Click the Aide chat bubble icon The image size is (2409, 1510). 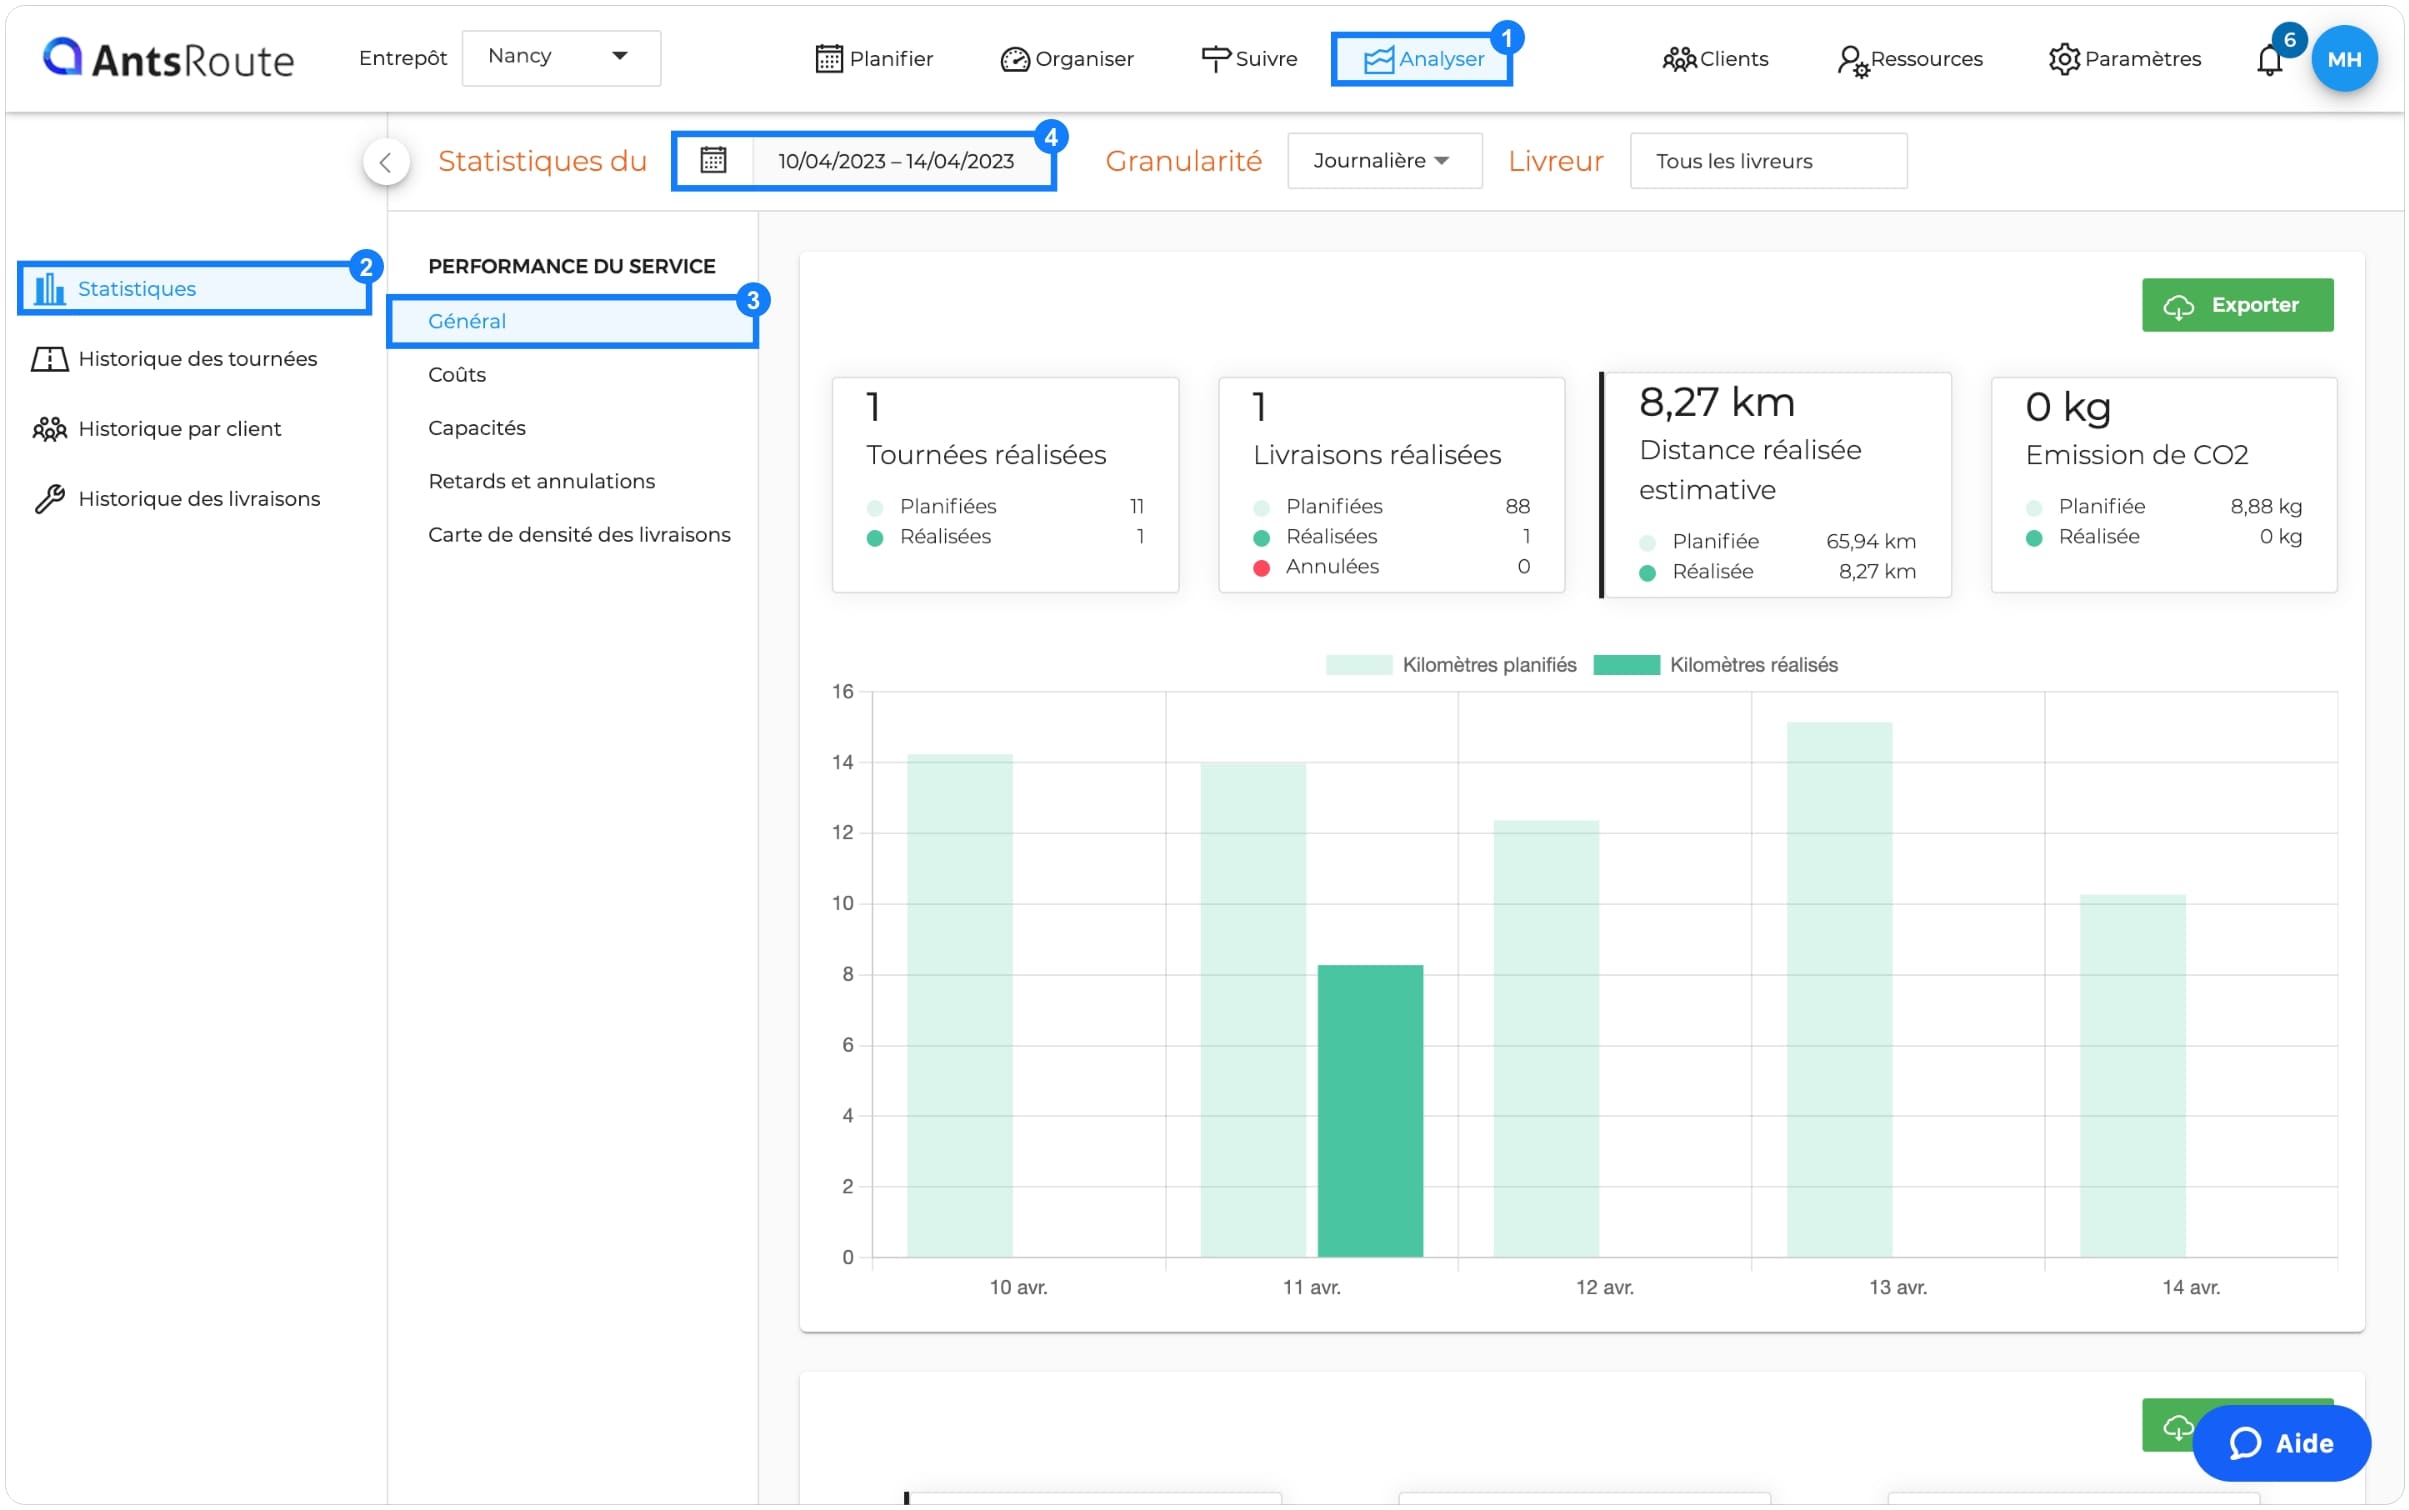(x=2244, y=1443)
